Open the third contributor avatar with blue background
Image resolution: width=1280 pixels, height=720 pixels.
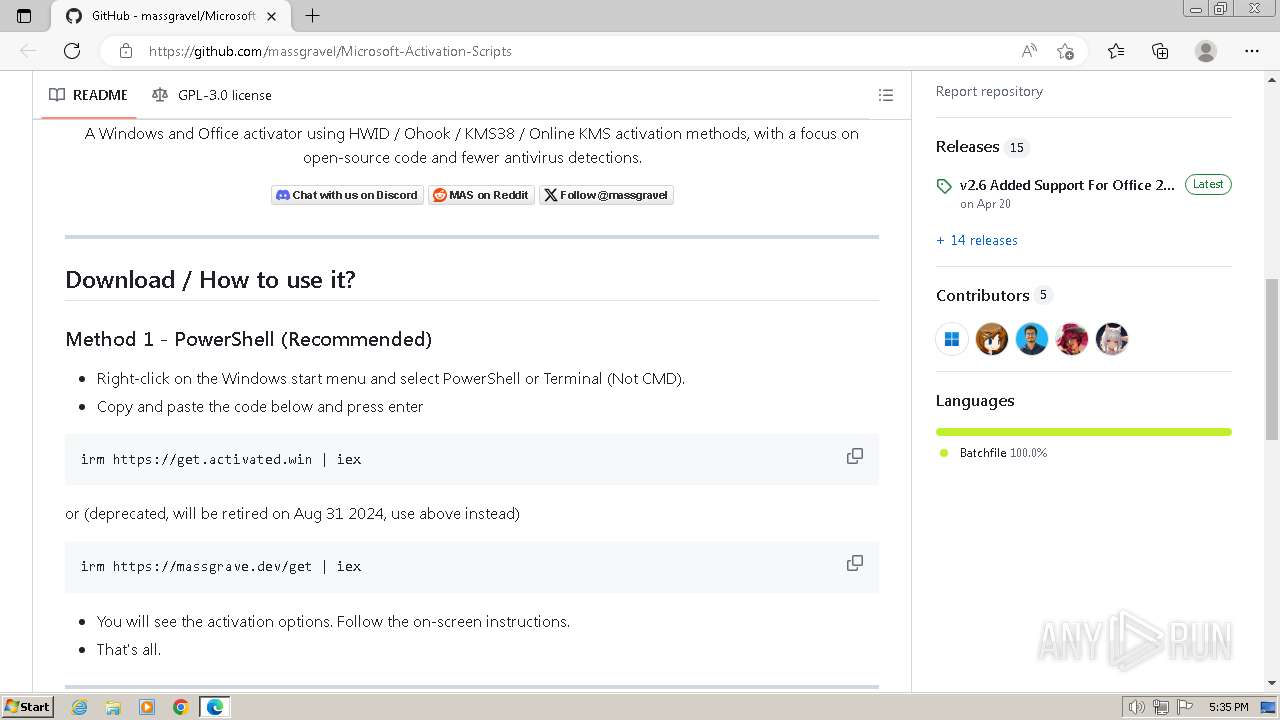tap(1032, 339)
